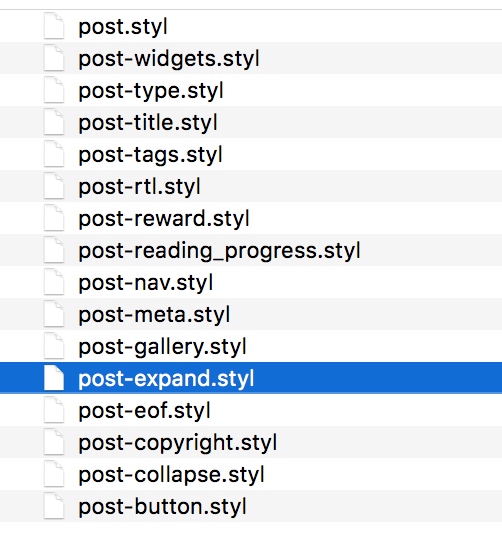Select the post-reward.styl file name
This screenshot has height=550, width=502.
point(164,219)
